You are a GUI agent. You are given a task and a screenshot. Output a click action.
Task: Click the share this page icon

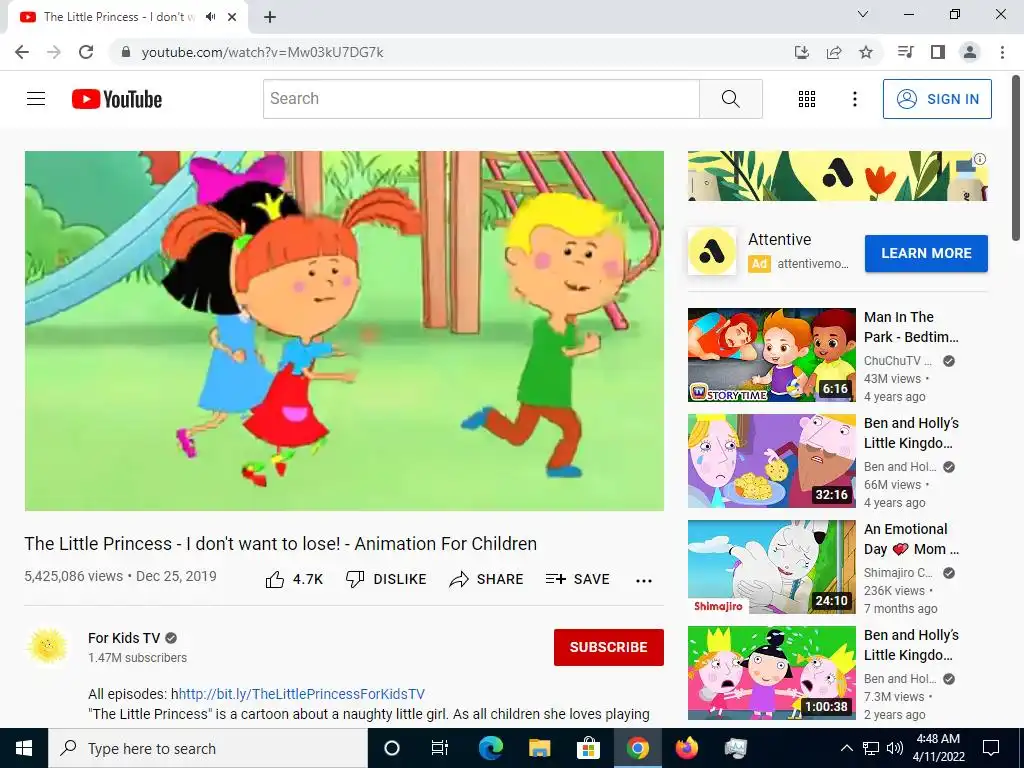pyautogui.click(x=833, y=52)
